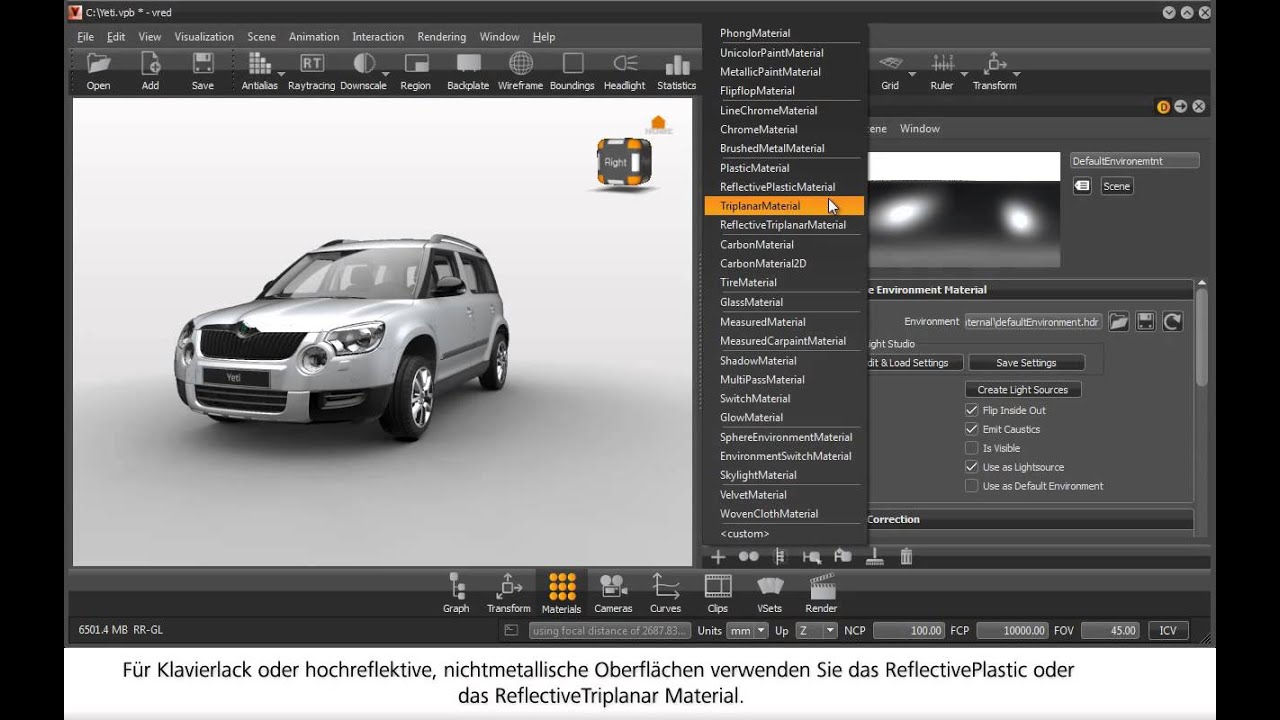The image size is (1280, 720).
Task: Click the Scene button
Action: point(1117,186)
